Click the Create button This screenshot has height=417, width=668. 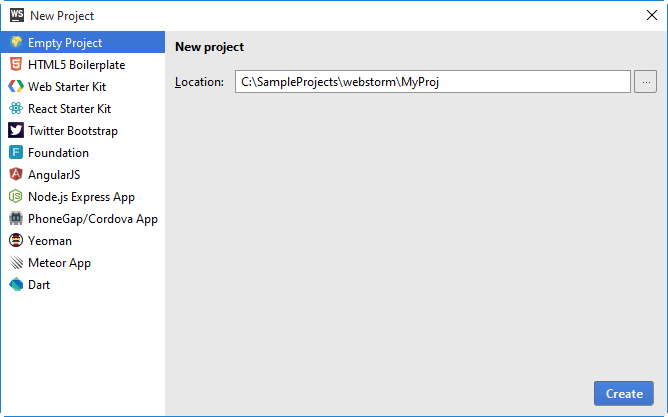[624, 394]
